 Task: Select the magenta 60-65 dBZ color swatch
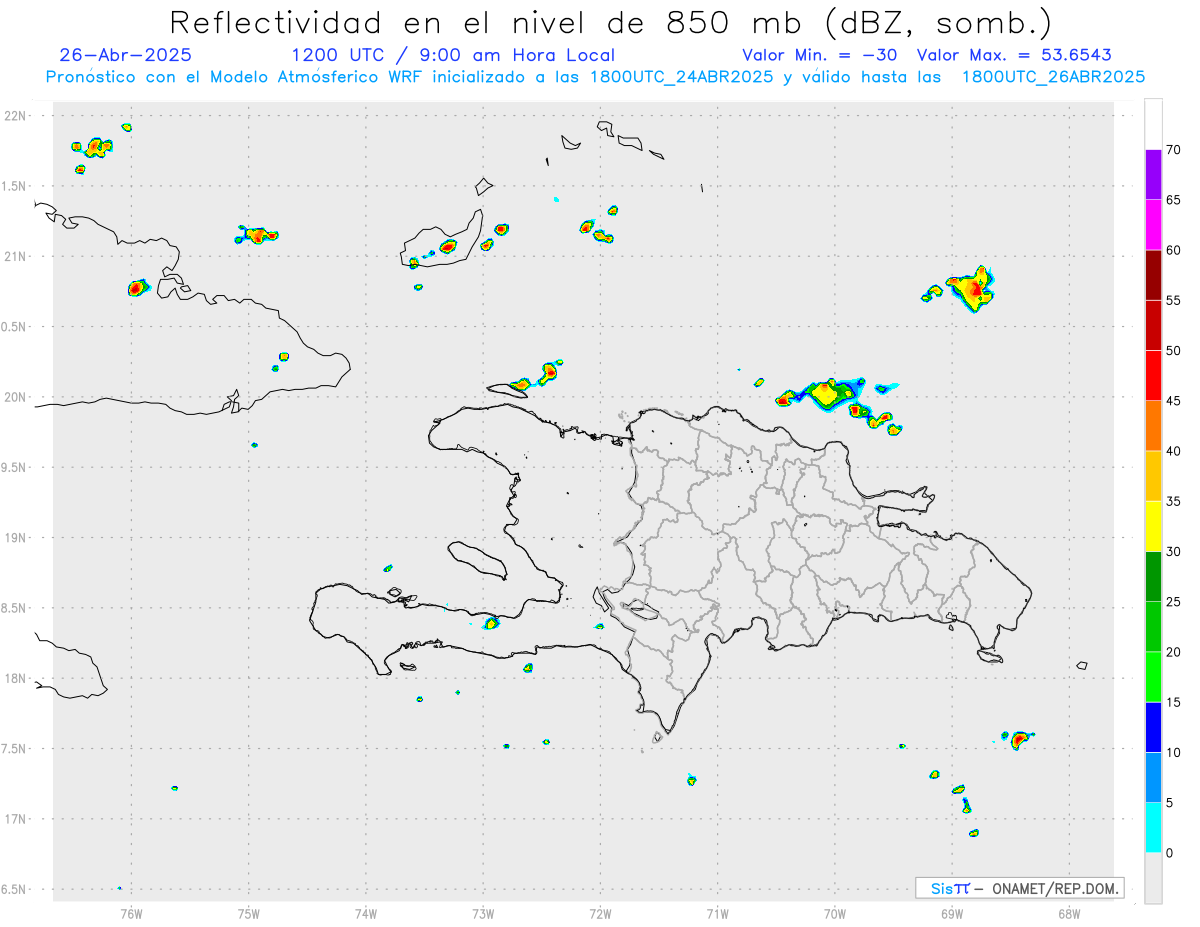[1153, 224]
